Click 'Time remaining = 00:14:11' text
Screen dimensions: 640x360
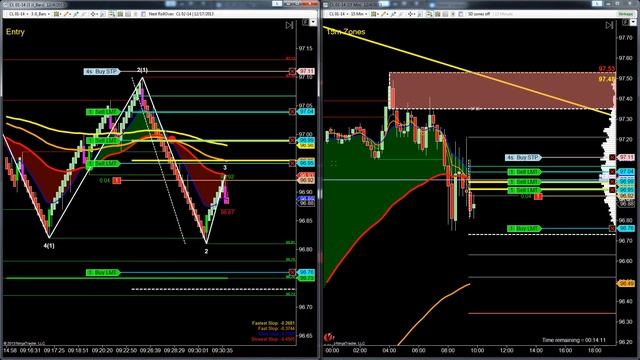574,340
